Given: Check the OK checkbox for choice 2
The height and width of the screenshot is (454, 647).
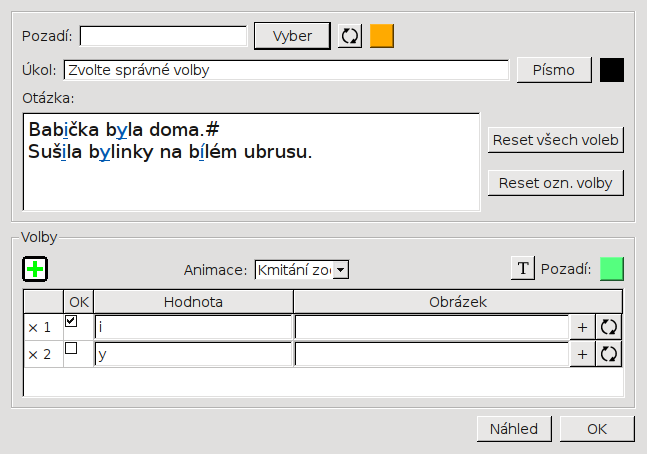Looking at the screenshot, I should click(71, 349).
